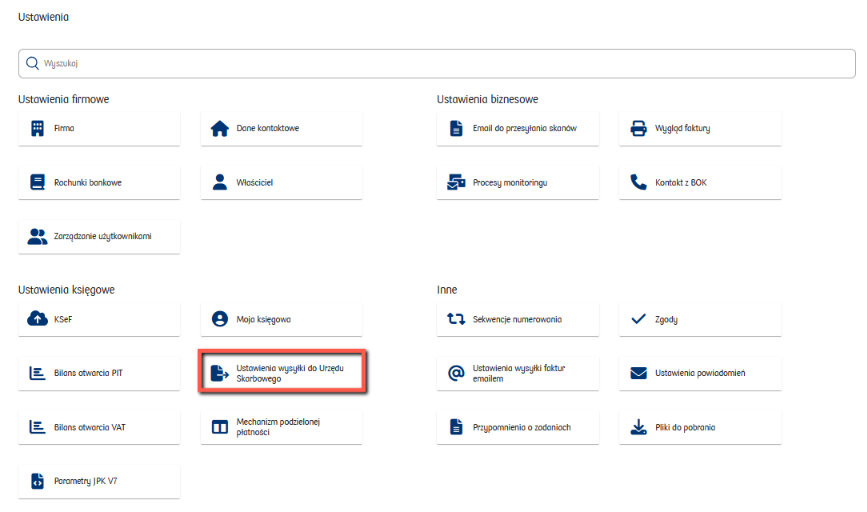Screen dimensions: 867x512
Task: Click the @ icon for Ustawienia wysyłki faktur emailem
Action: click(456, 373)
